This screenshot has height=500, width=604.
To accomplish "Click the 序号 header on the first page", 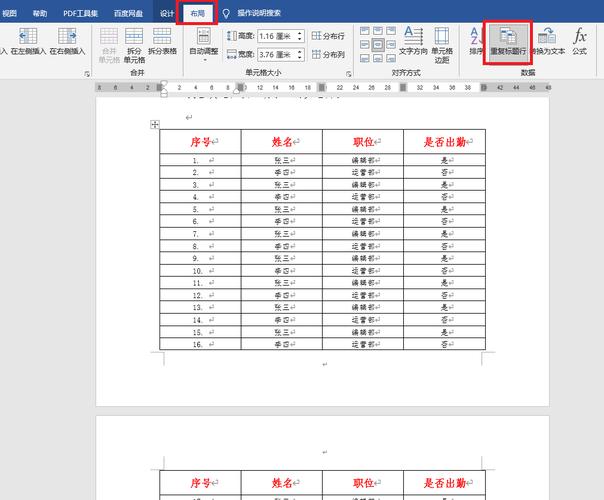I will click(201, 142).
